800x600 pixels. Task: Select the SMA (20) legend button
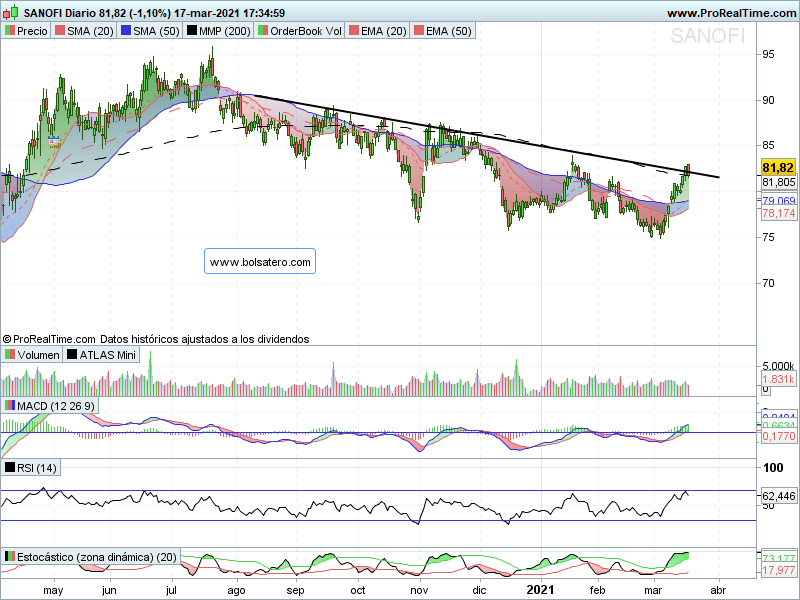84,31
